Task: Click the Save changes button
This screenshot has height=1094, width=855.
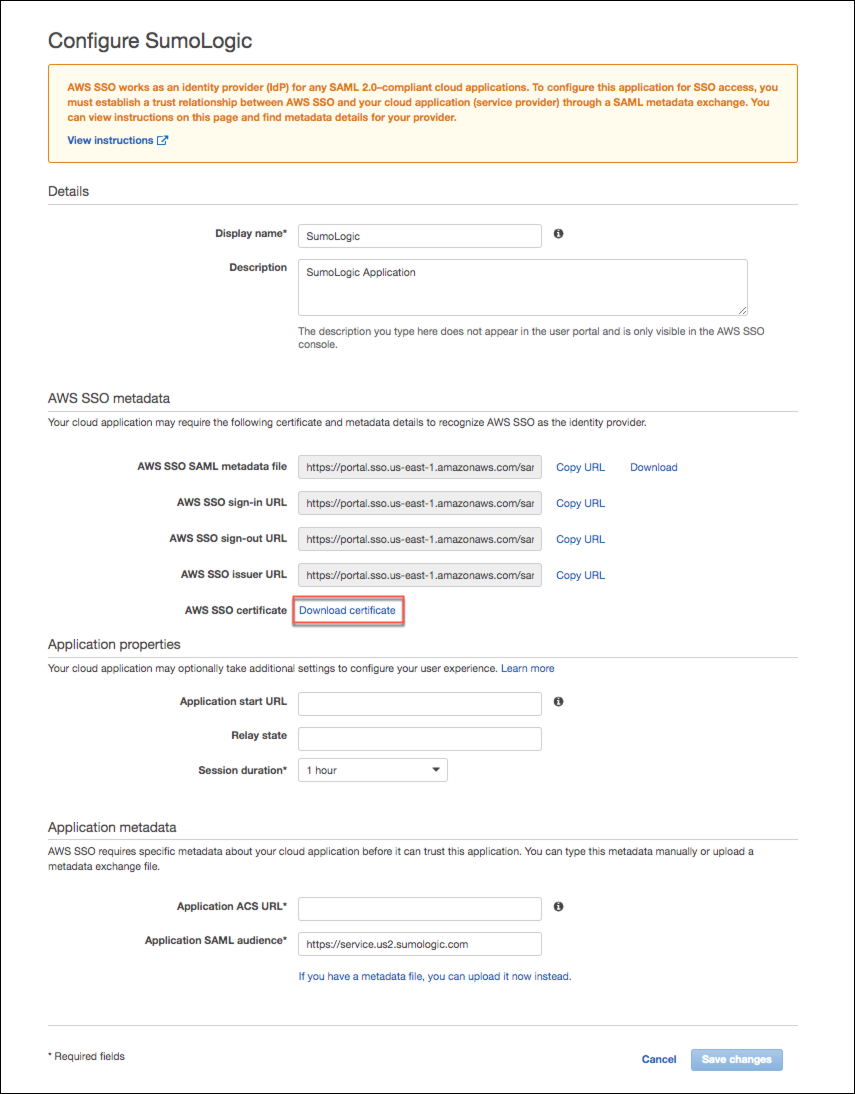Action: click(x=736, y=1059)
